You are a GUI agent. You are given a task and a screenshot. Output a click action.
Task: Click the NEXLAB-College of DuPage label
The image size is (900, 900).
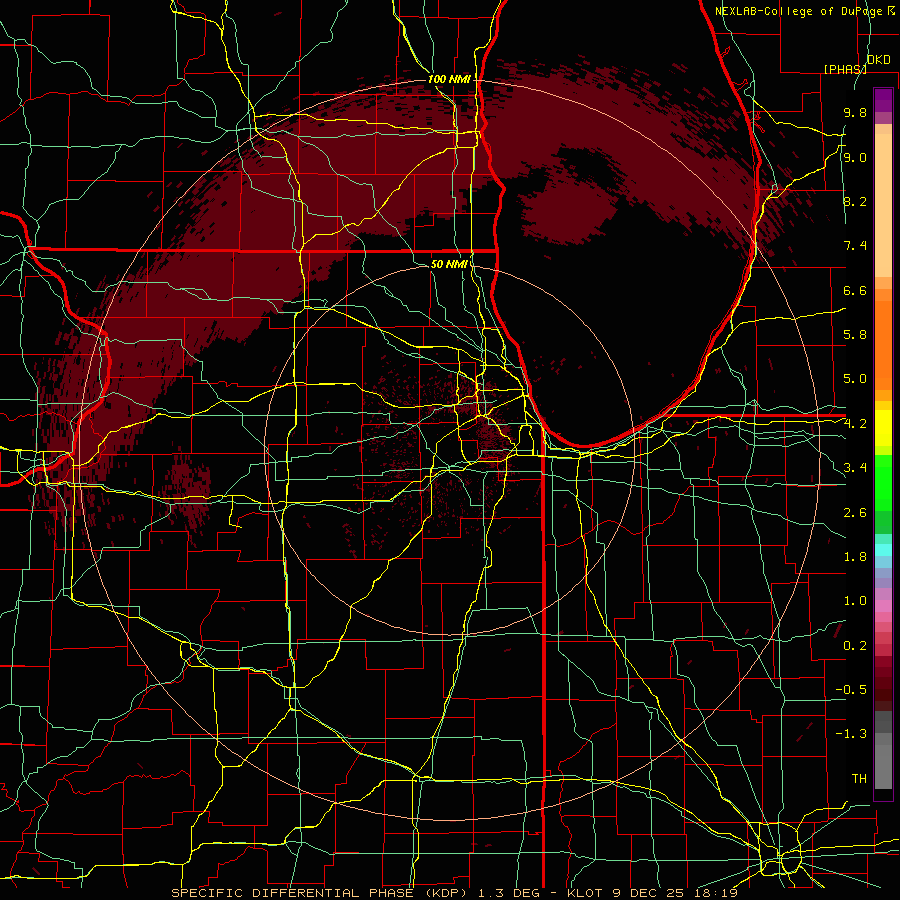click(804, 11)
